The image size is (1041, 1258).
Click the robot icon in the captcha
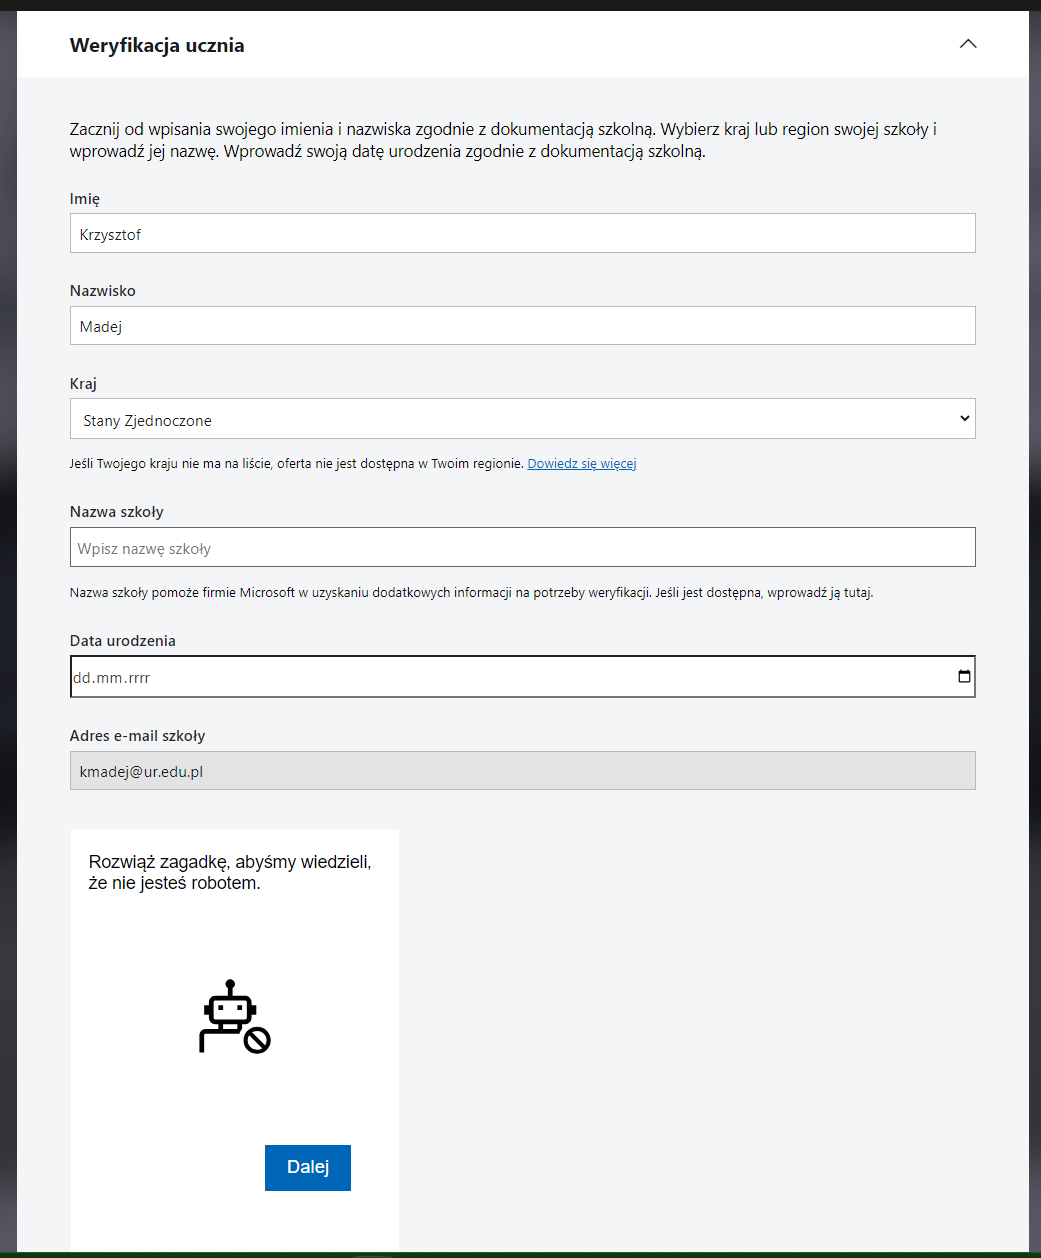click(x=234, y=1017)
